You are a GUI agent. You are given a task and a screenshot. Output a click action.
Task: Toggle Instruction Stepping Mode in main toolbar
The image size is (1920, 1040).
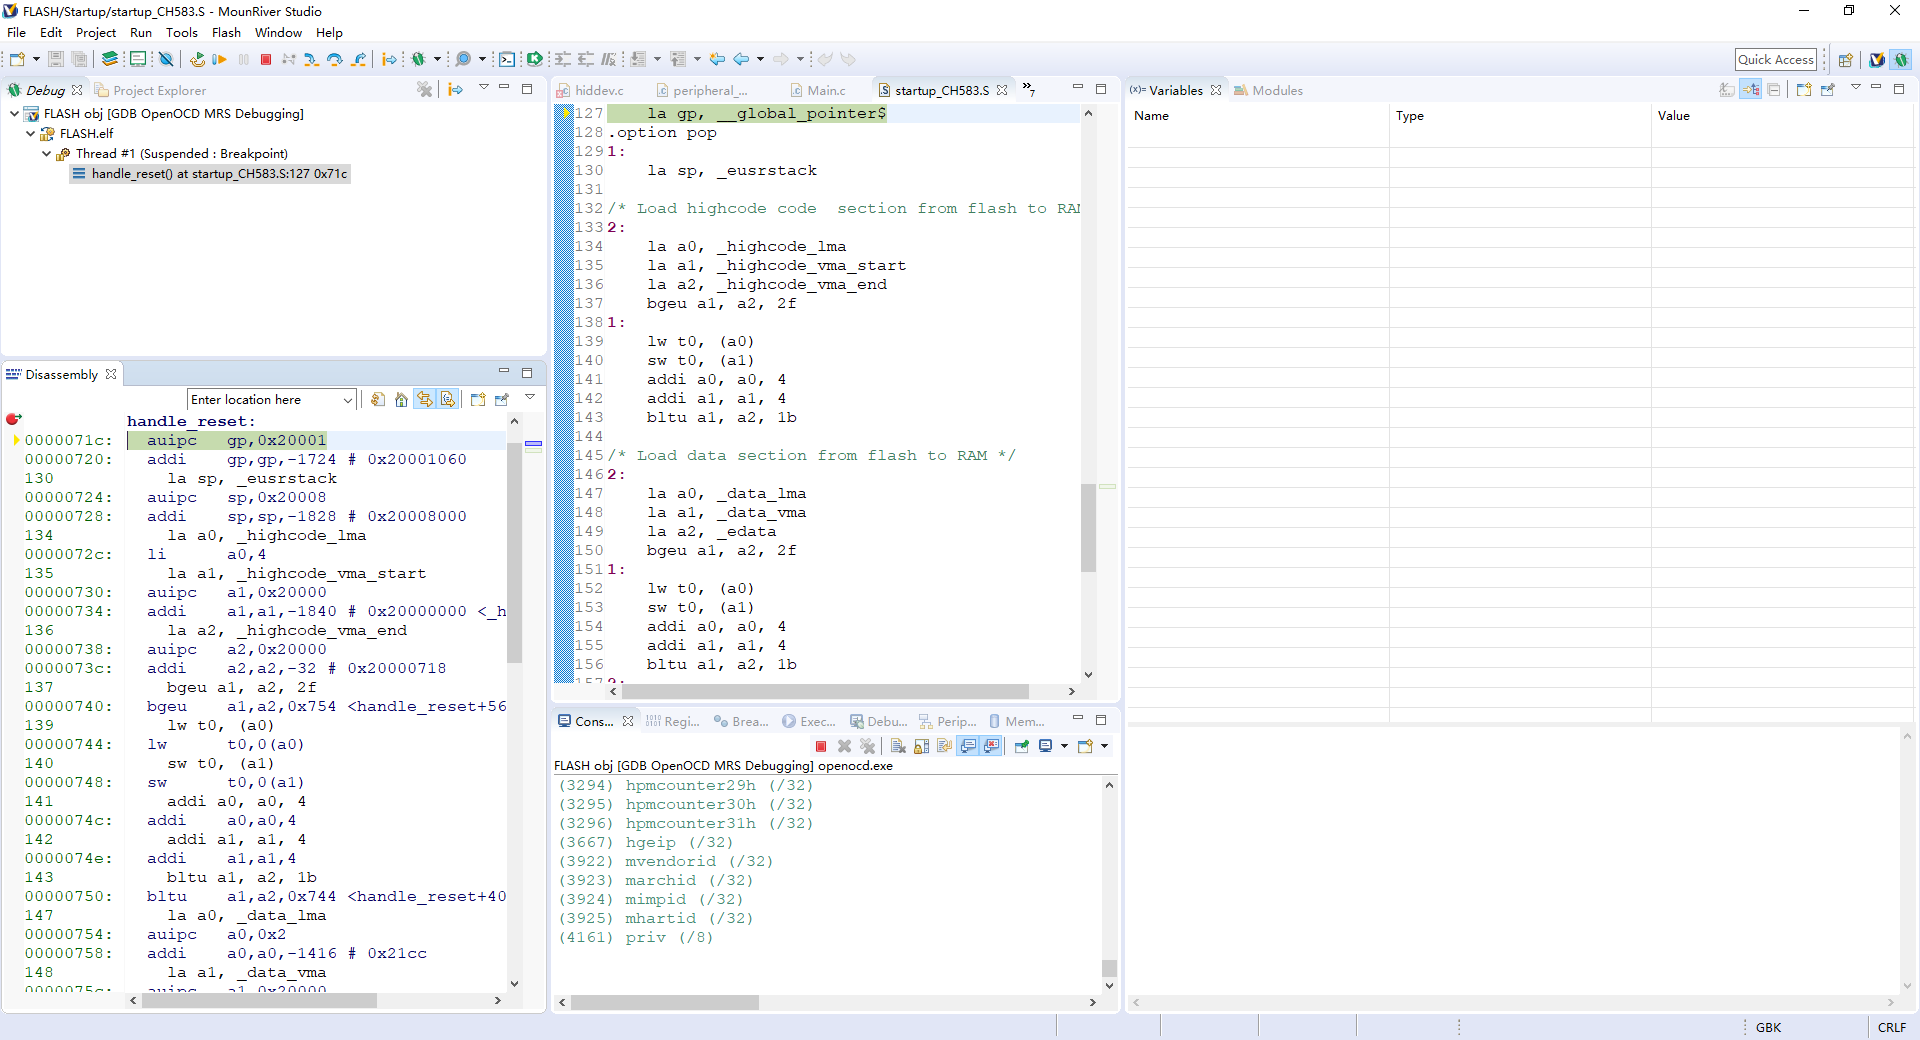click(x=389, y=59)
